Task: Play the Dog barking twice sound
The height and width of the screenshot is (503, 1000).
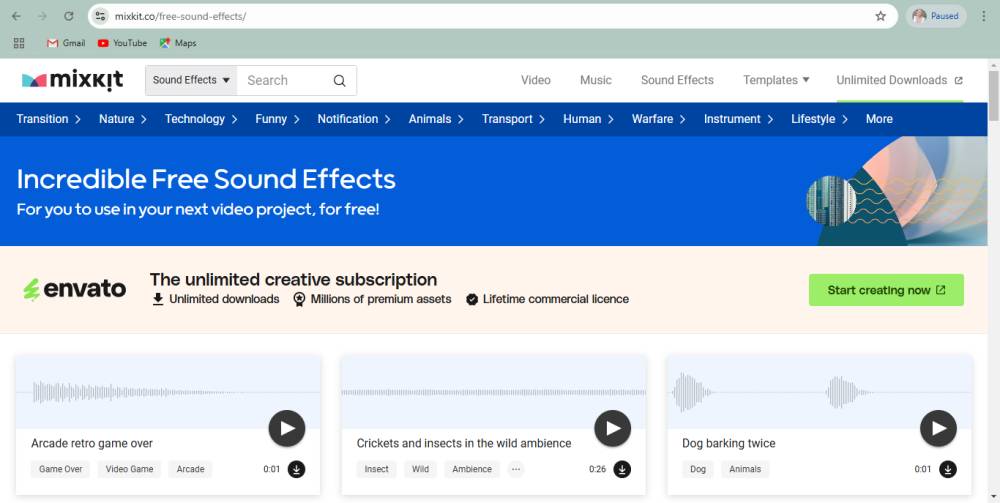Action: 938,428
